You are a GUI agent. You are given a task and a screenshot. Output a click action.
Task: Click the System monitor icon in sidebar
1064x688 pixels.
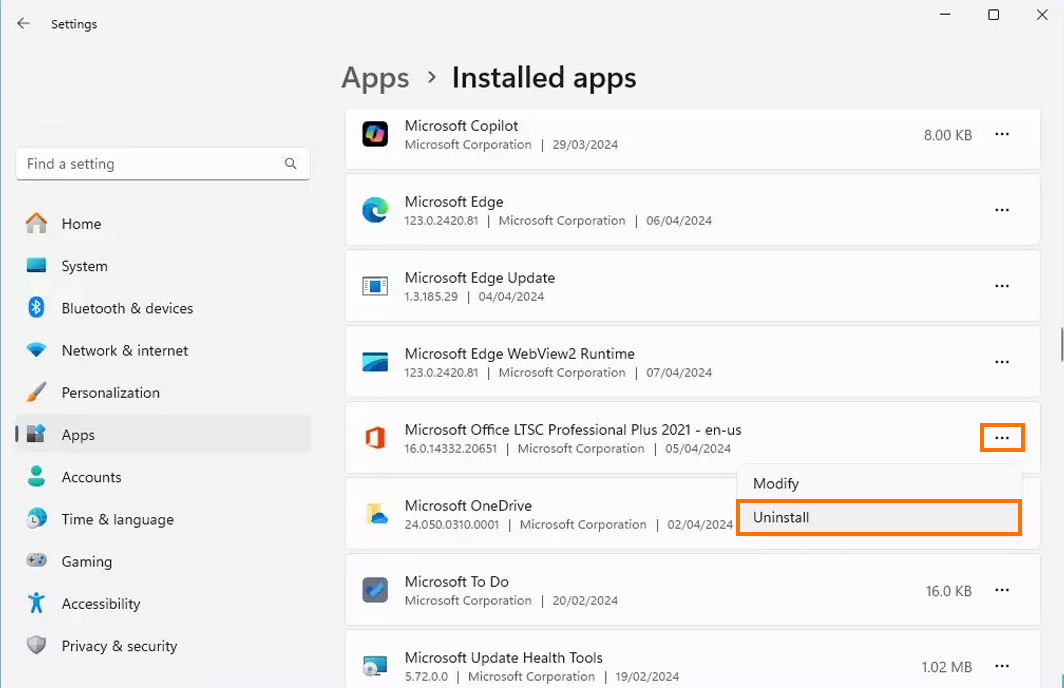click(36, 265)
